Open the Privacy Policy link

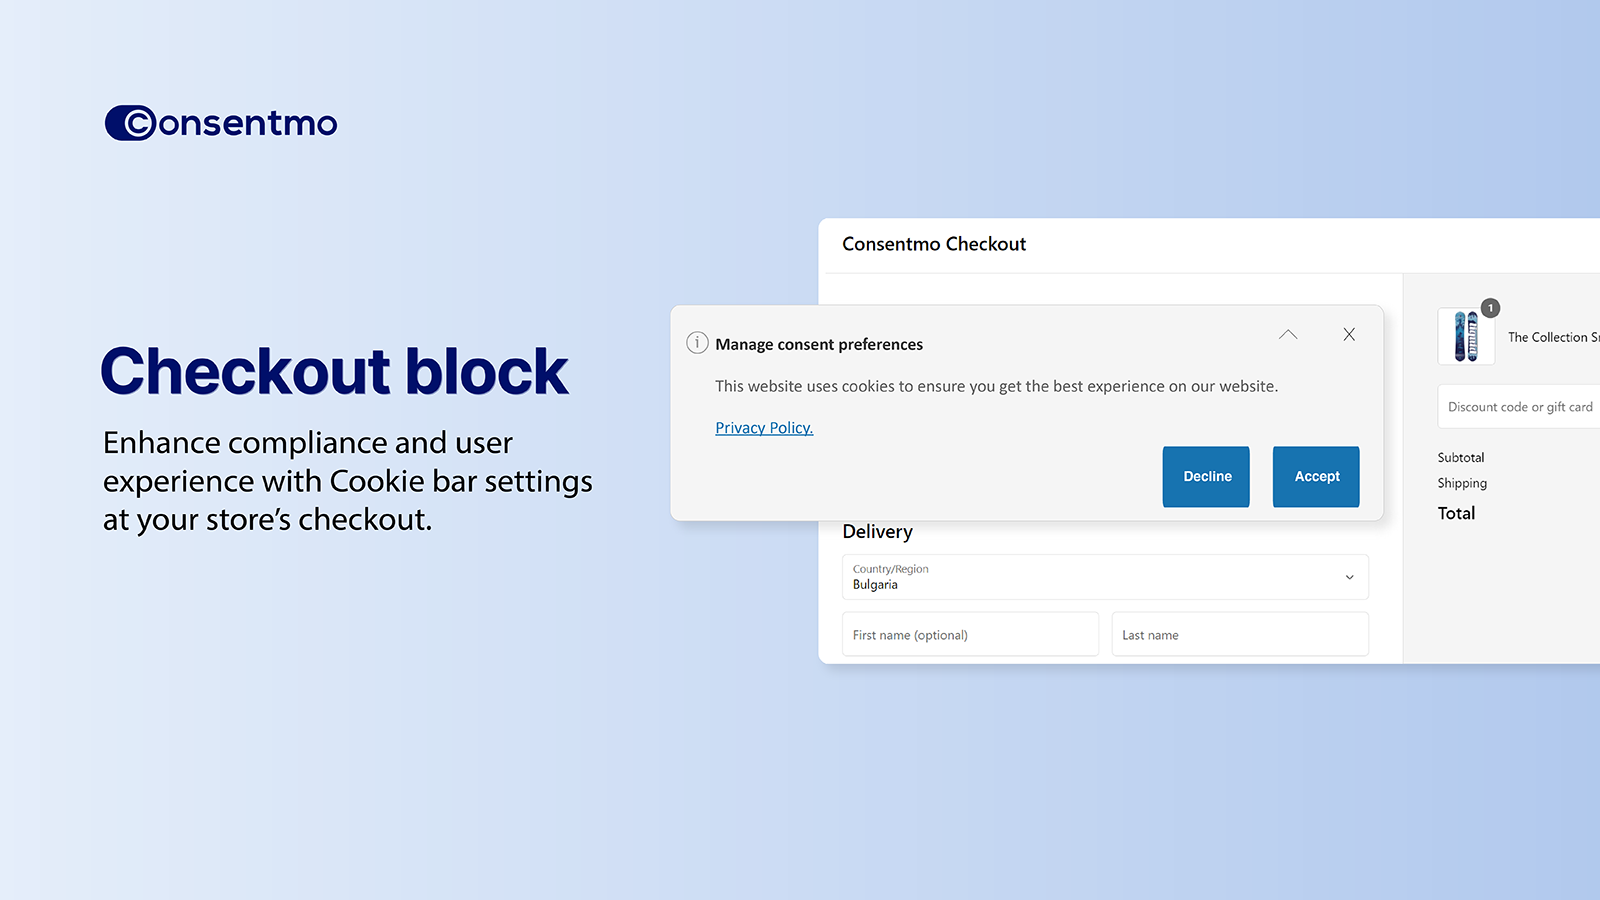point(763,427)
